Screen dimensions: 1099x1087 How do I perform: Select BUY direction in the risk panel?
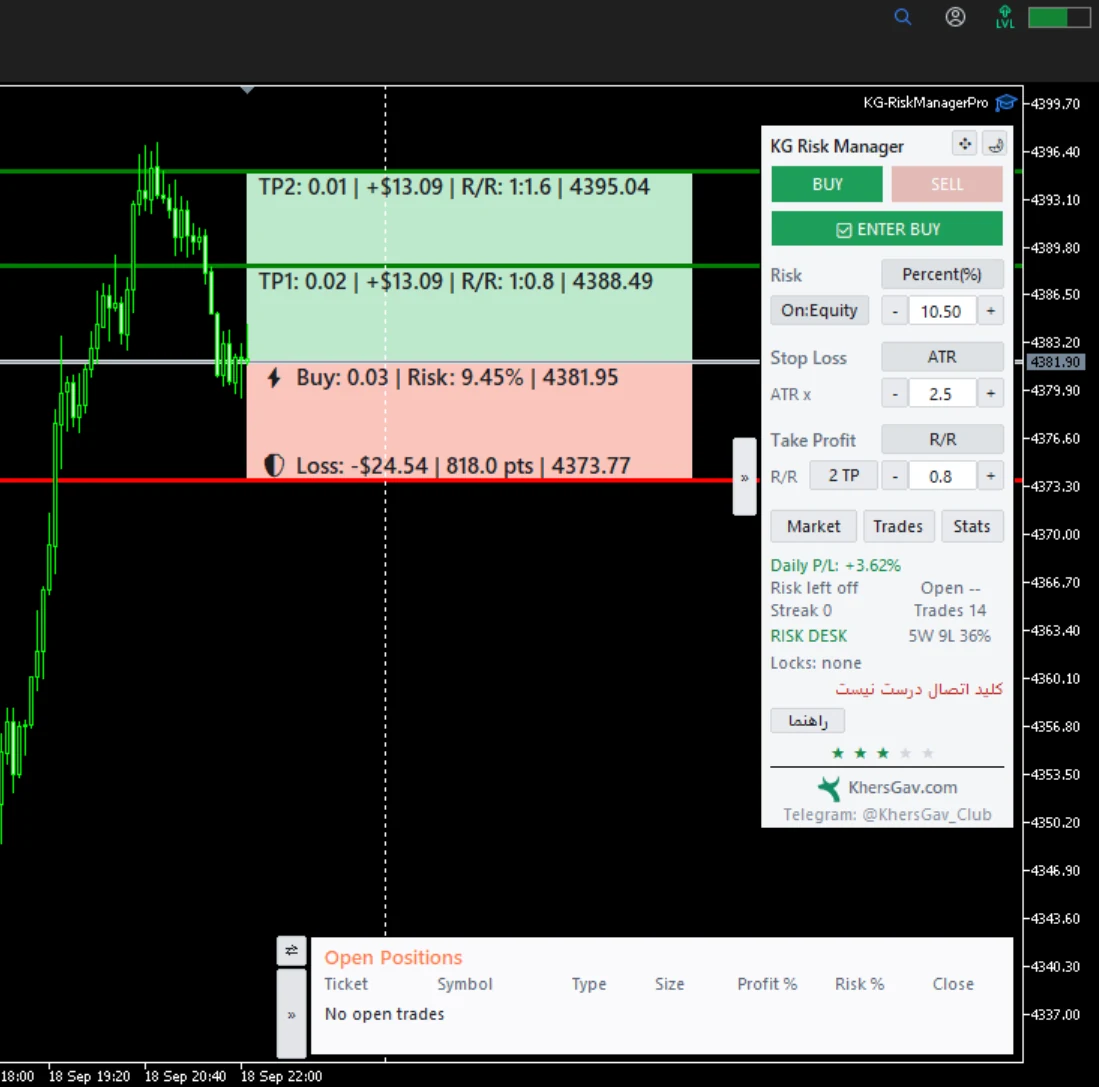point(827,184)
